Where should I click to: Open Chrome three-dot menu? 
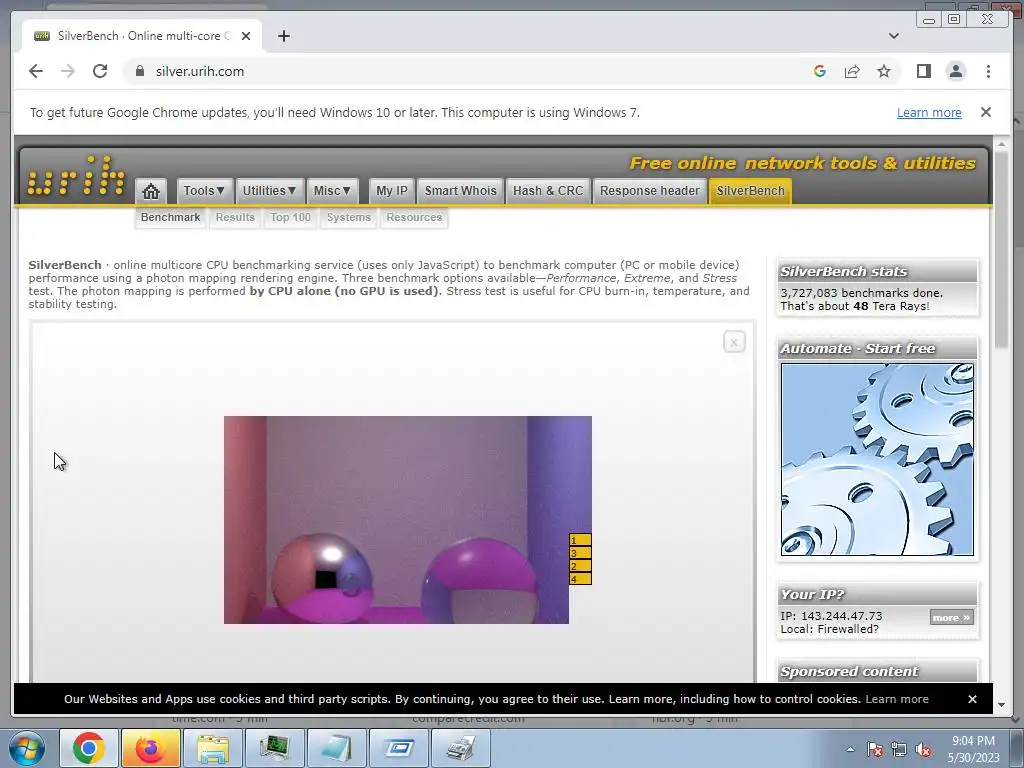[x=988, y=71]
